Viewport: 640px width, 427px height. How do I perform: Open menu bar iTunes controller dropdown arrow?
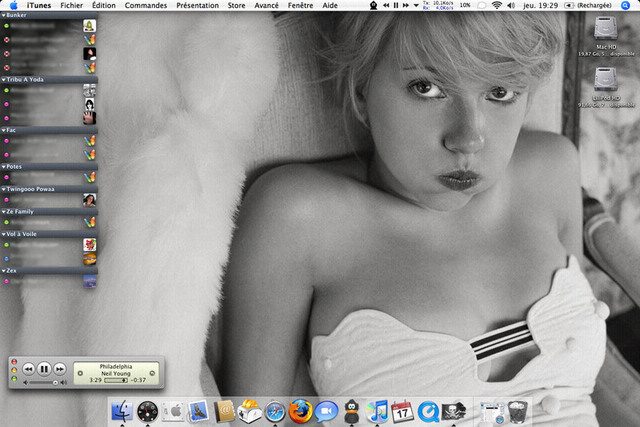[x=416, y=5]
